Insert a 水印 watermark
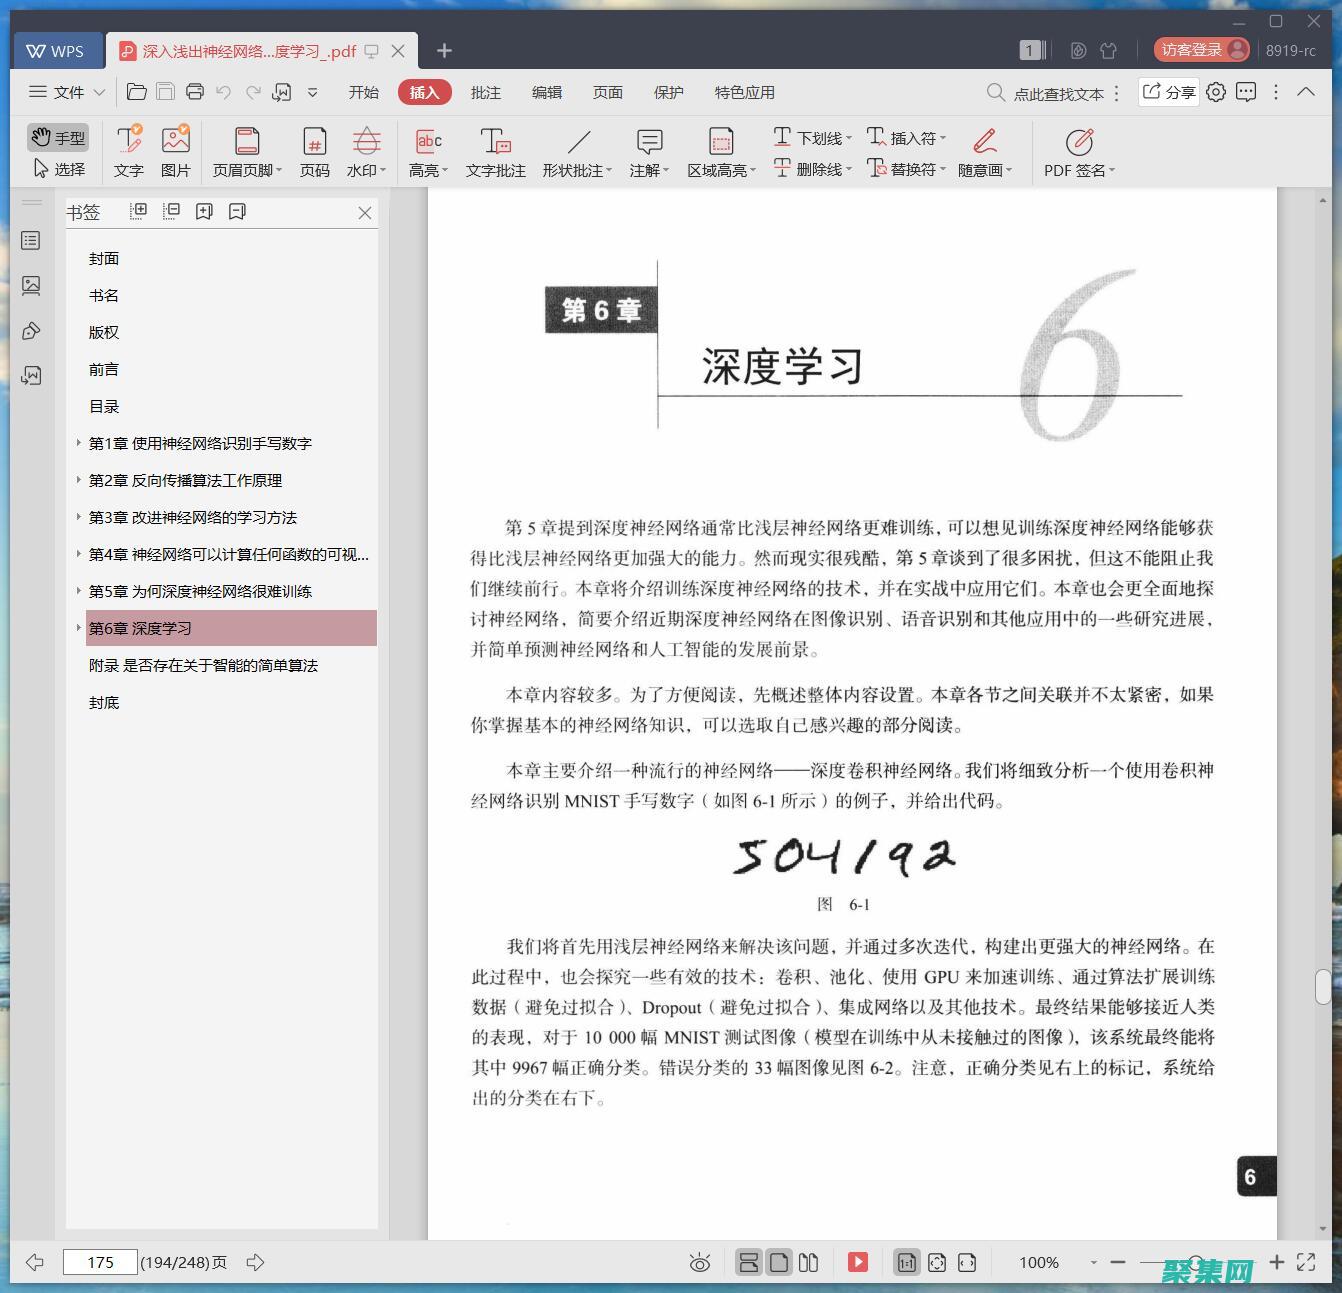 coord(365,150)
